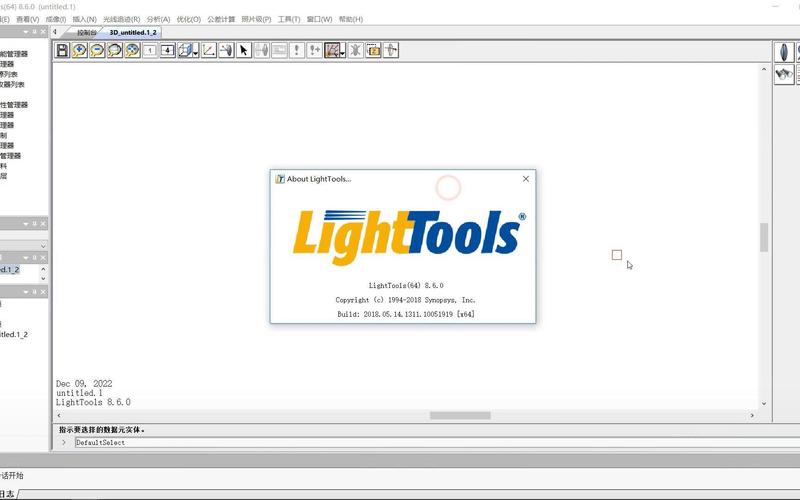Open the 优化(O) menu
The height and width of the screenshot is (500, 800).
point(189,19)
